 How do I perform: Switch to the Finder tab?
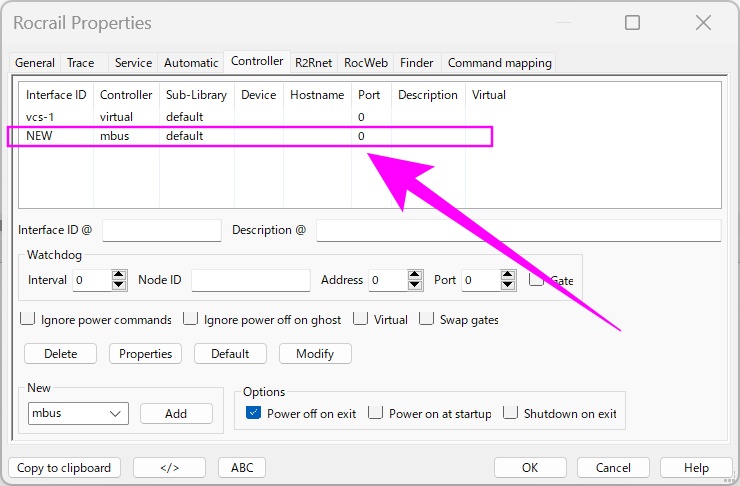click(x=417, y=63)
